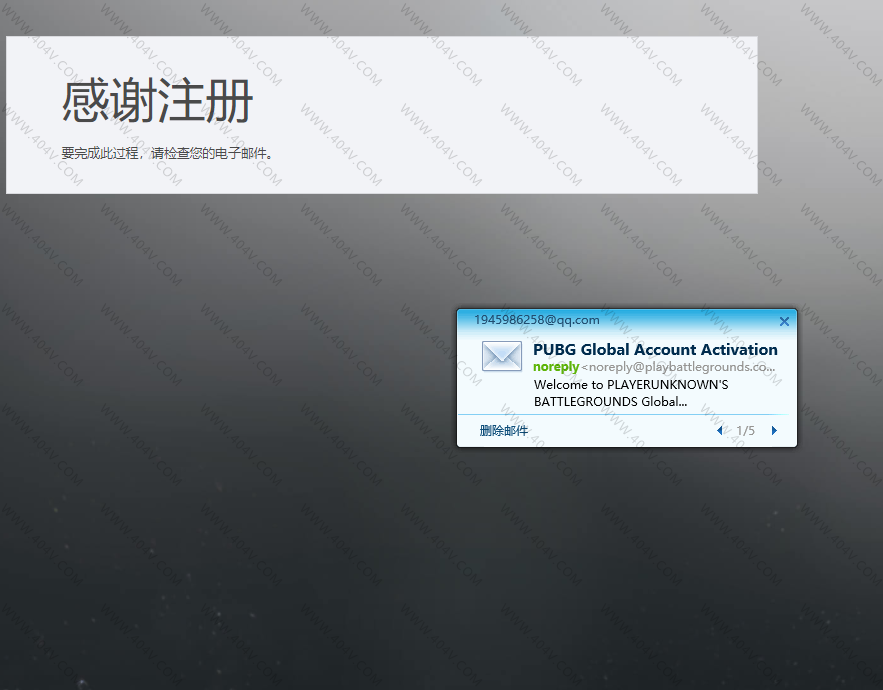The image size is (883, 690).
Task: Click the 感谢注册 heading
Action: click(x=157, y=102)
